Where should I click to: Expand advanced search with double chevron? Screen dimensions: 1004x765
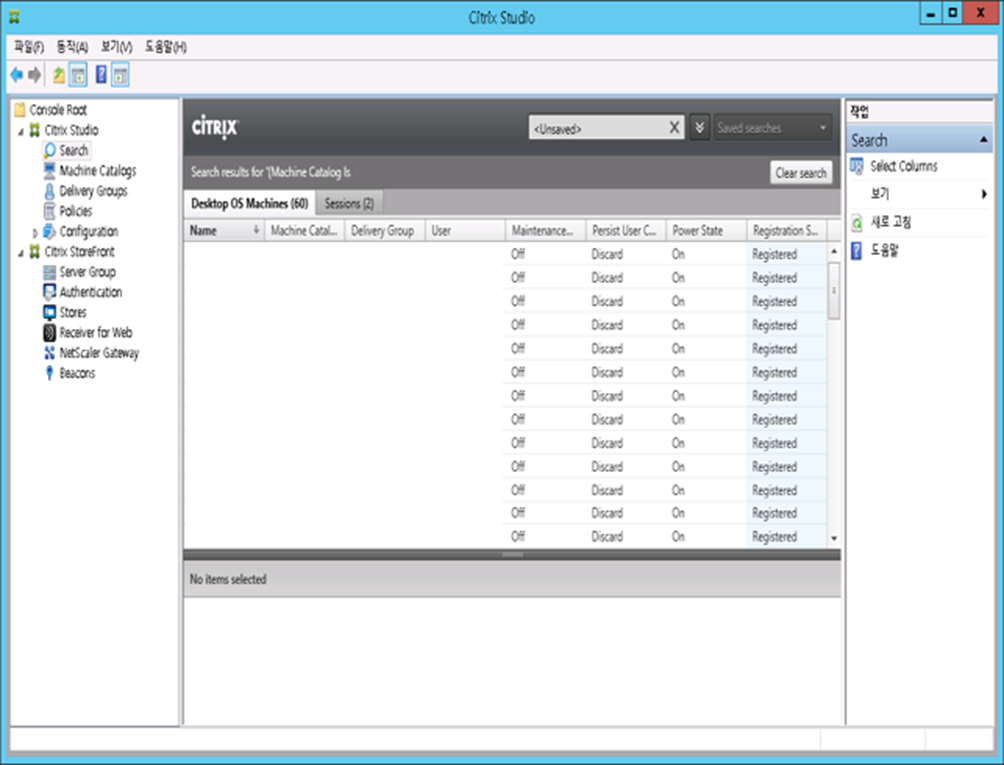tap(699, 128)
